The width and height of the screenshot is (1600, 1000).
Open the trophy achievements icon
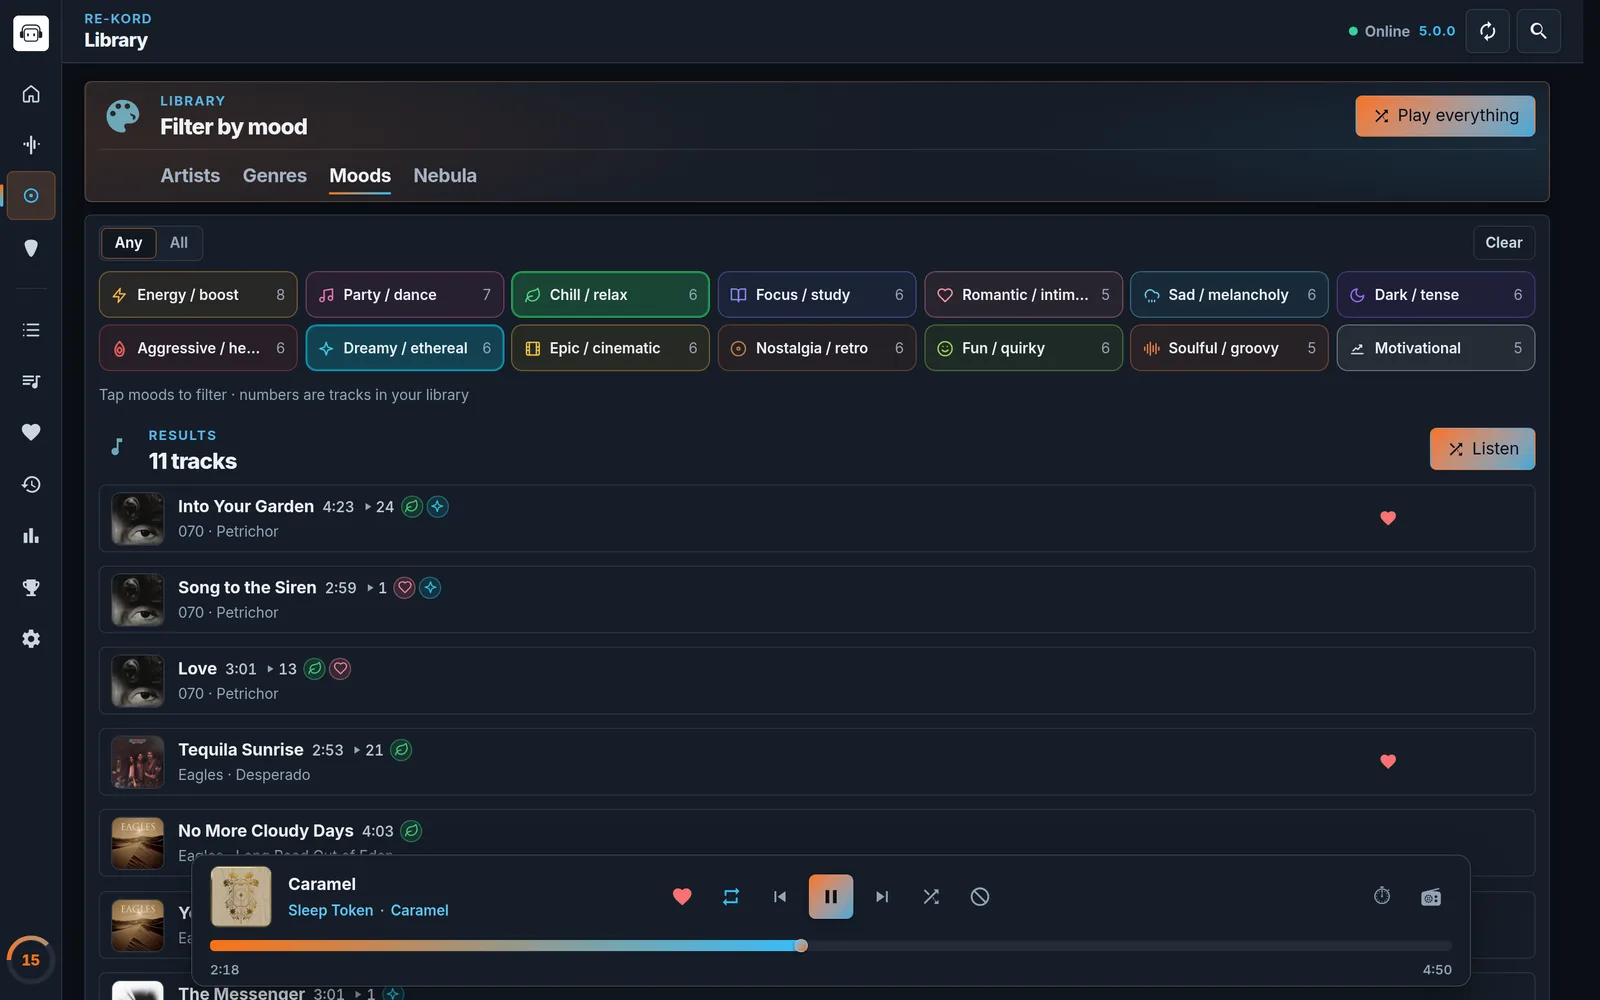tap(31, 587)
